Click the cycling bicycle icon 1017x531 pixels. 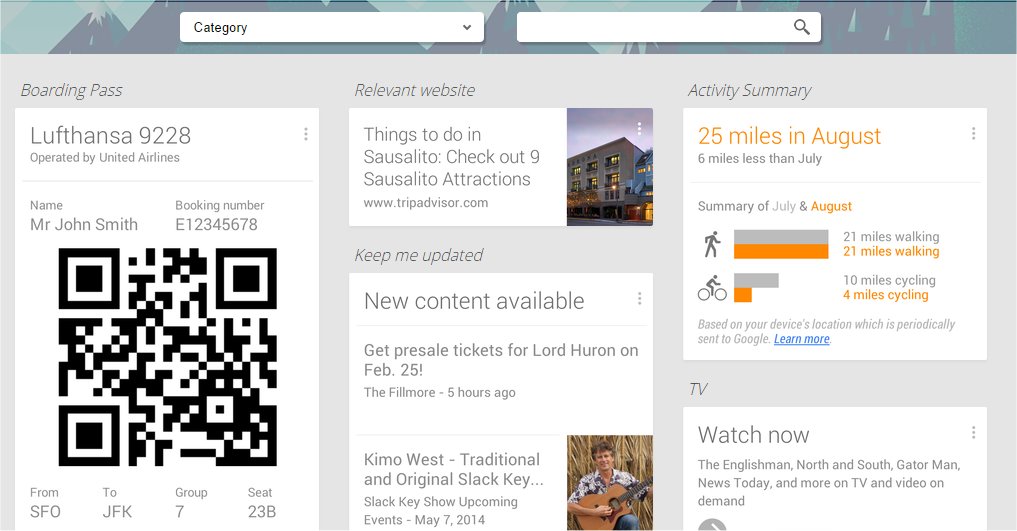point(712,288)
